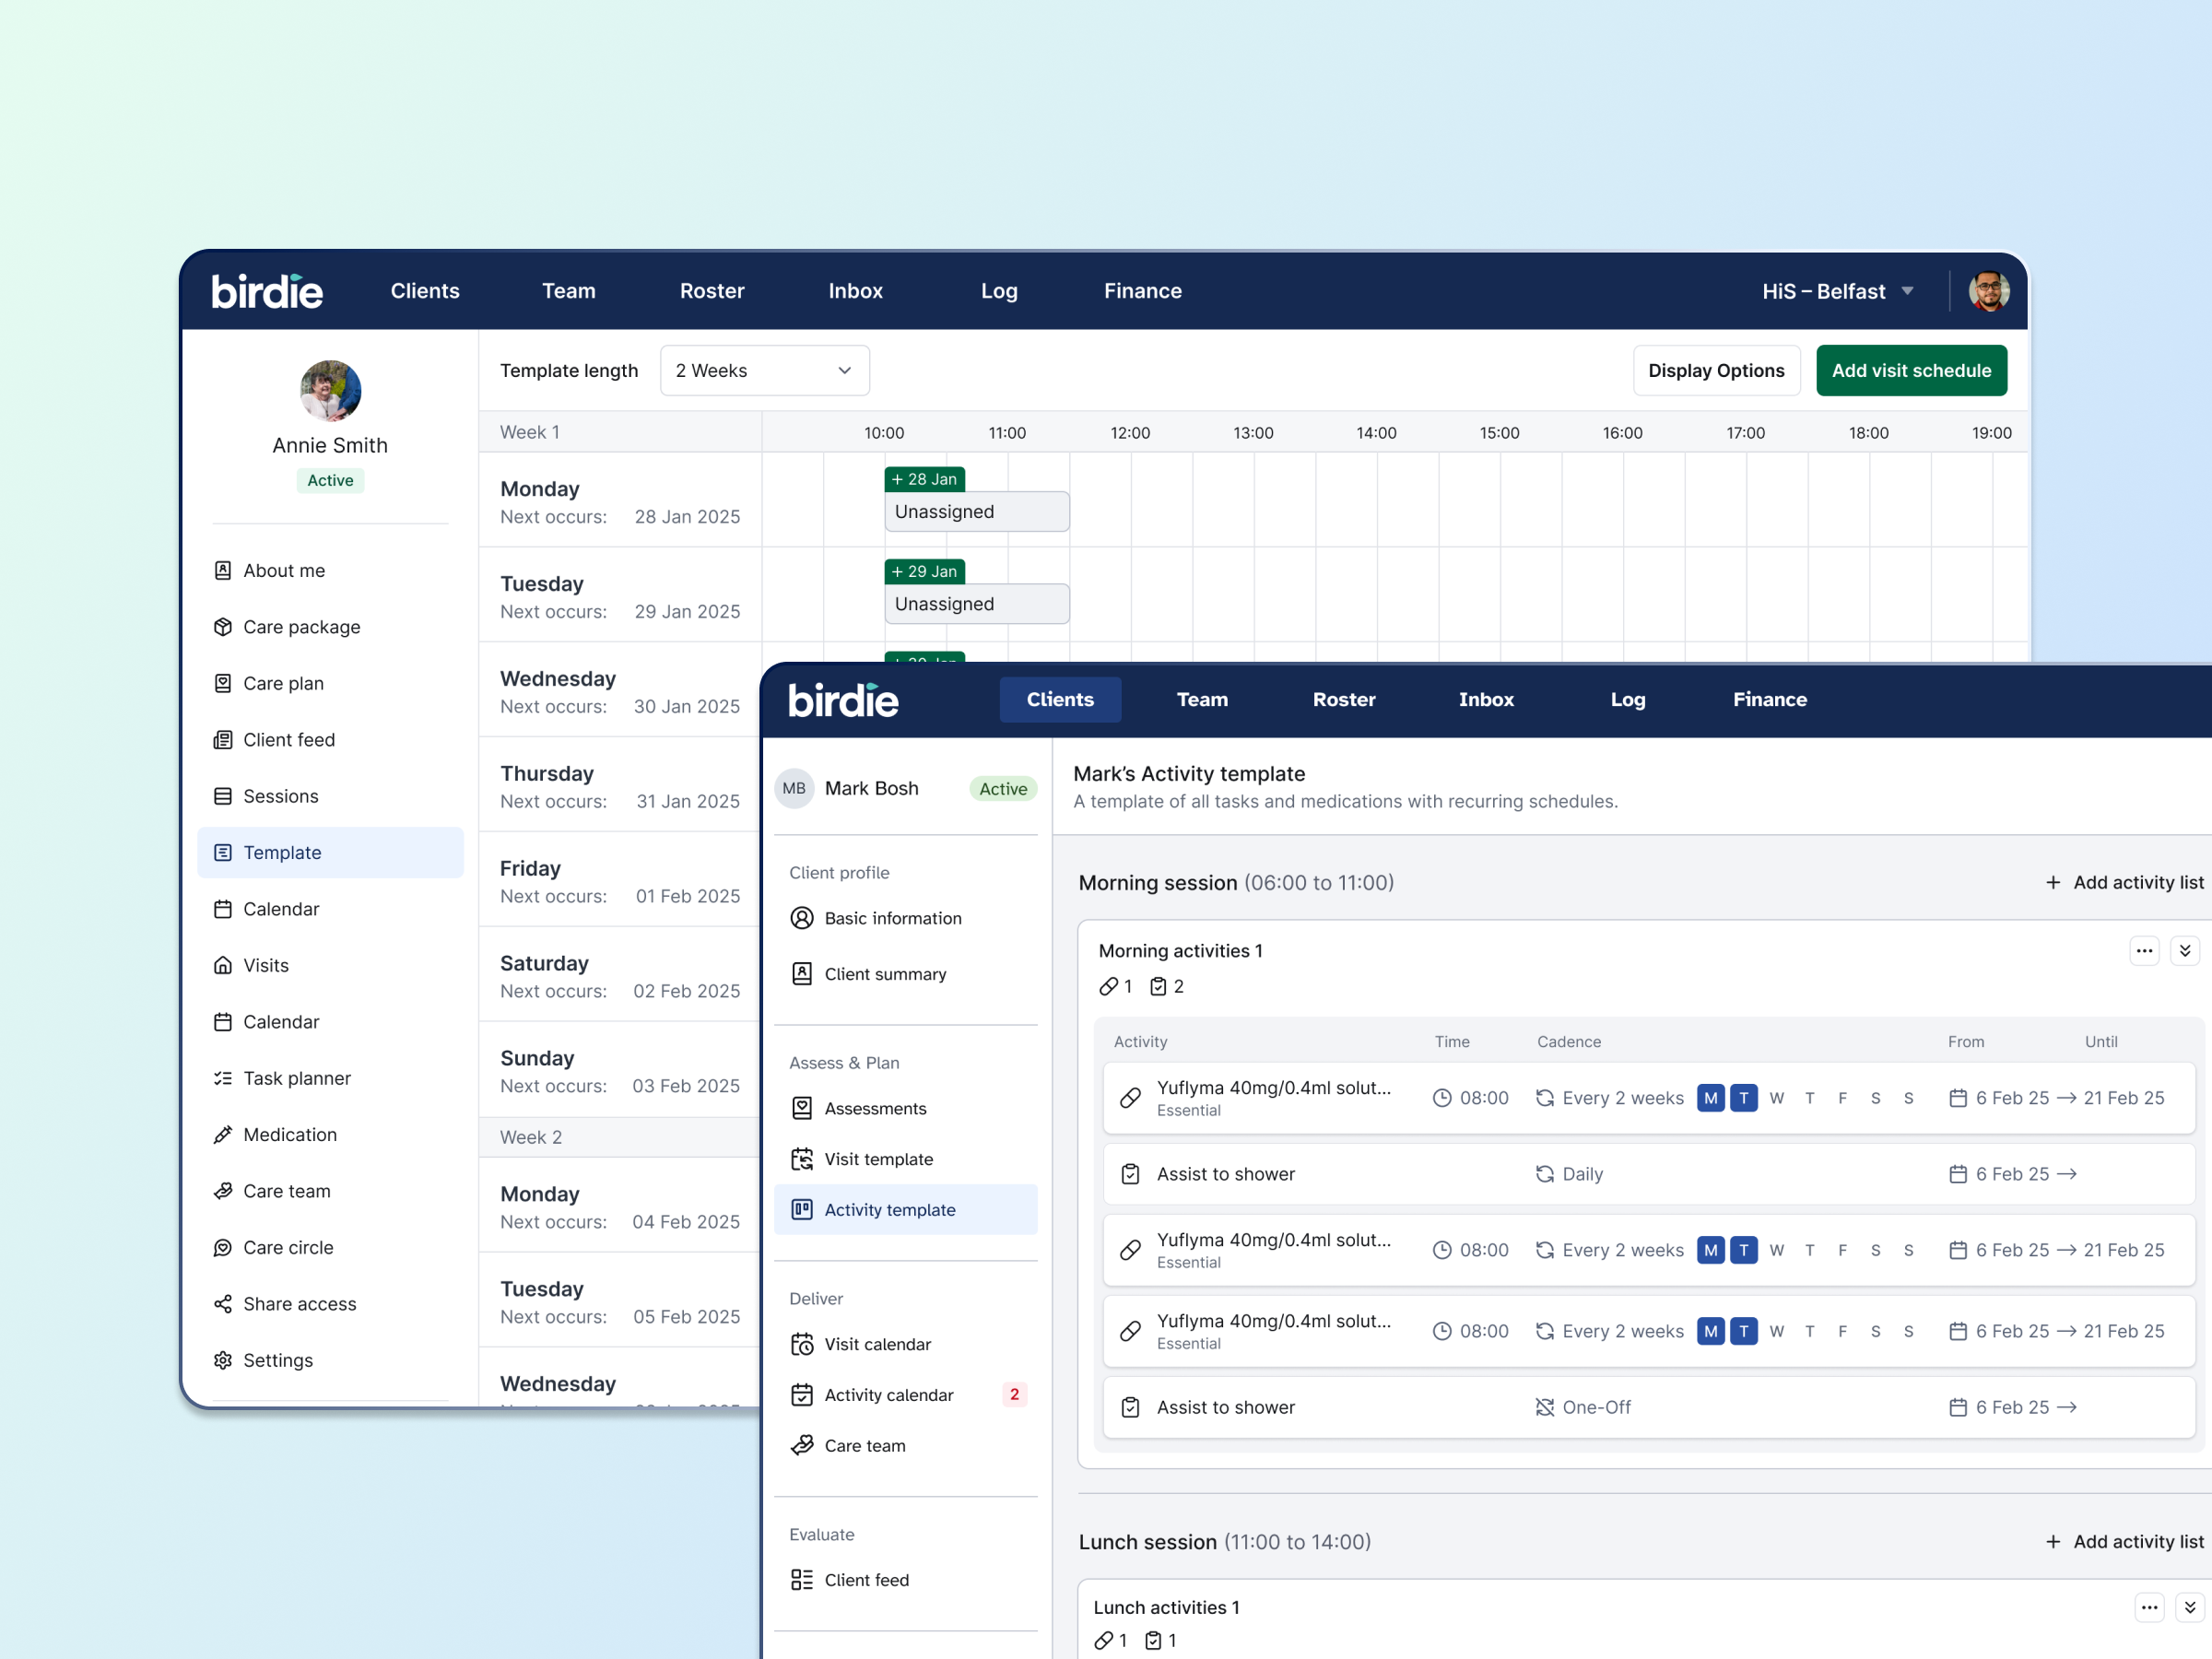Click the Share access icon

pos(222,1303)
